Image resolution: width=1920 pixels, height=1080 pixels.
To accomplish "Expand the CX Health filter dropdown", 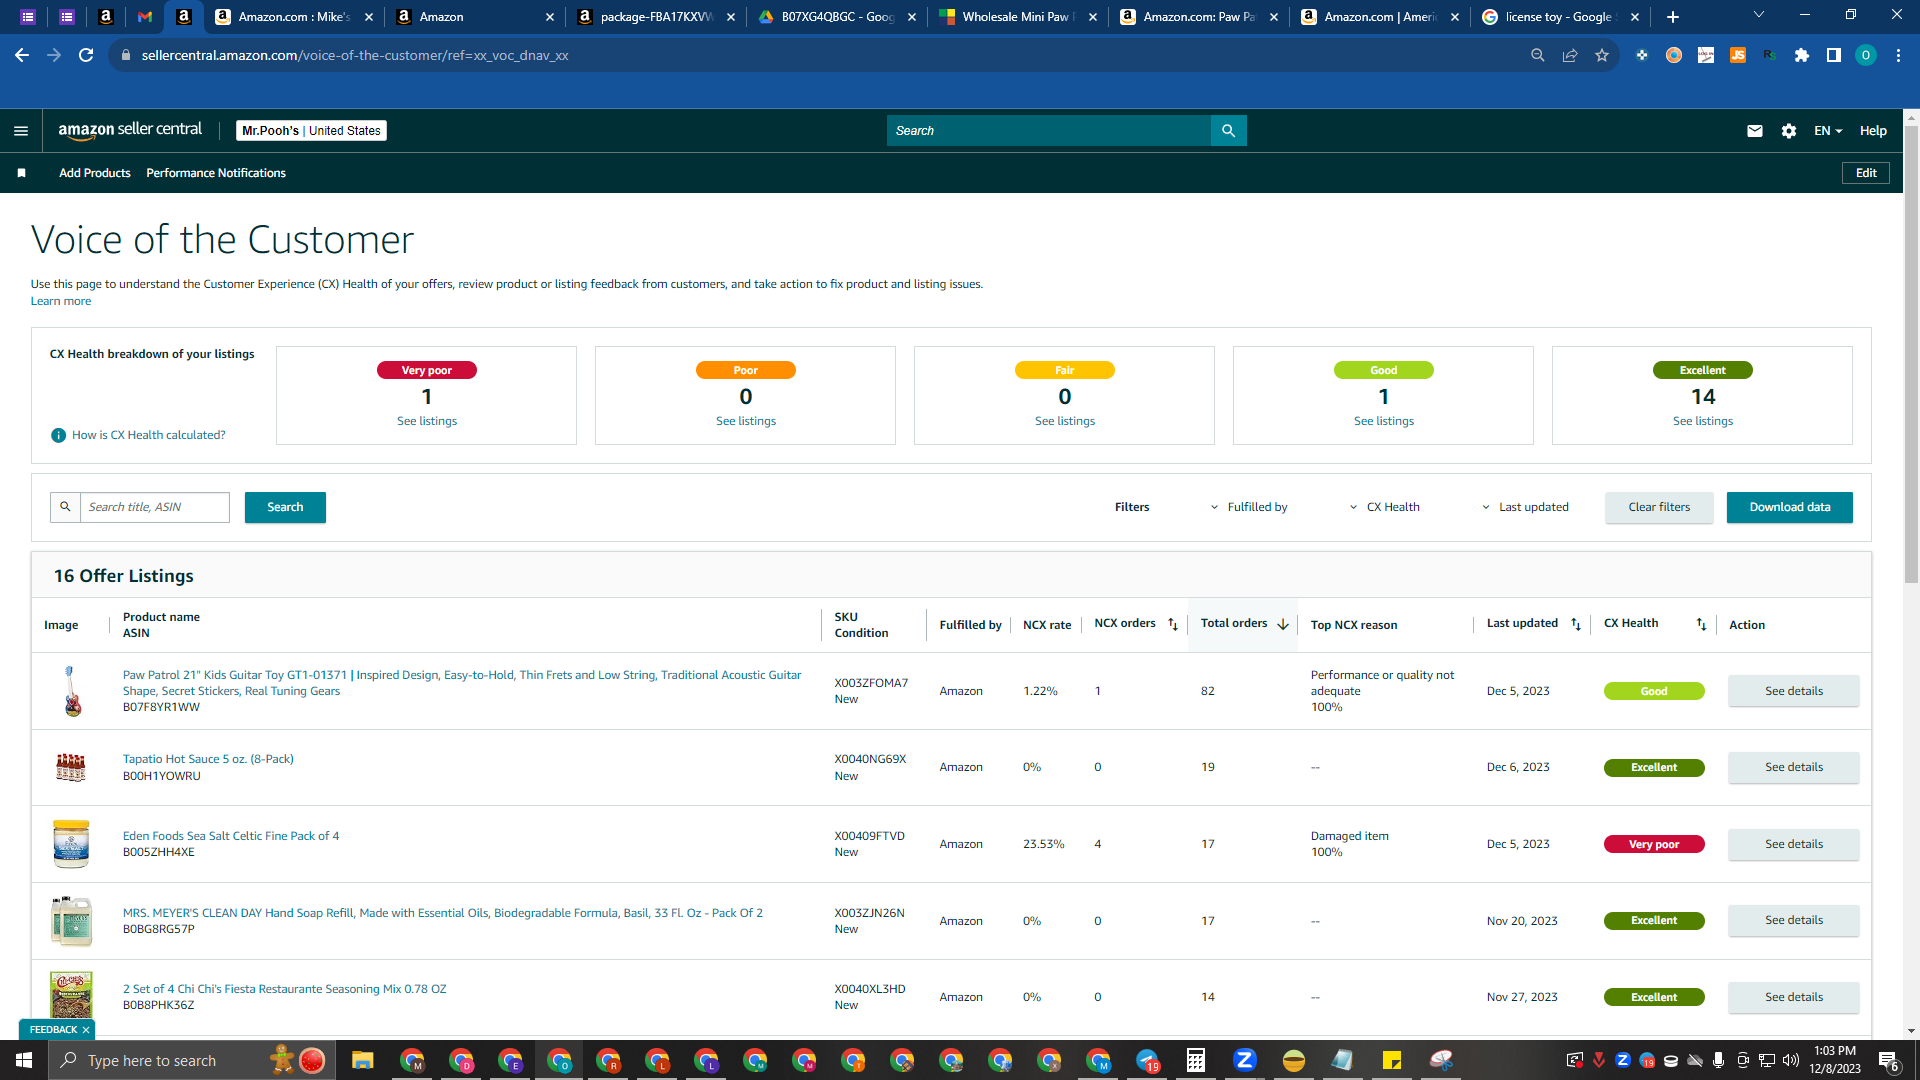I will point(1385,507).
